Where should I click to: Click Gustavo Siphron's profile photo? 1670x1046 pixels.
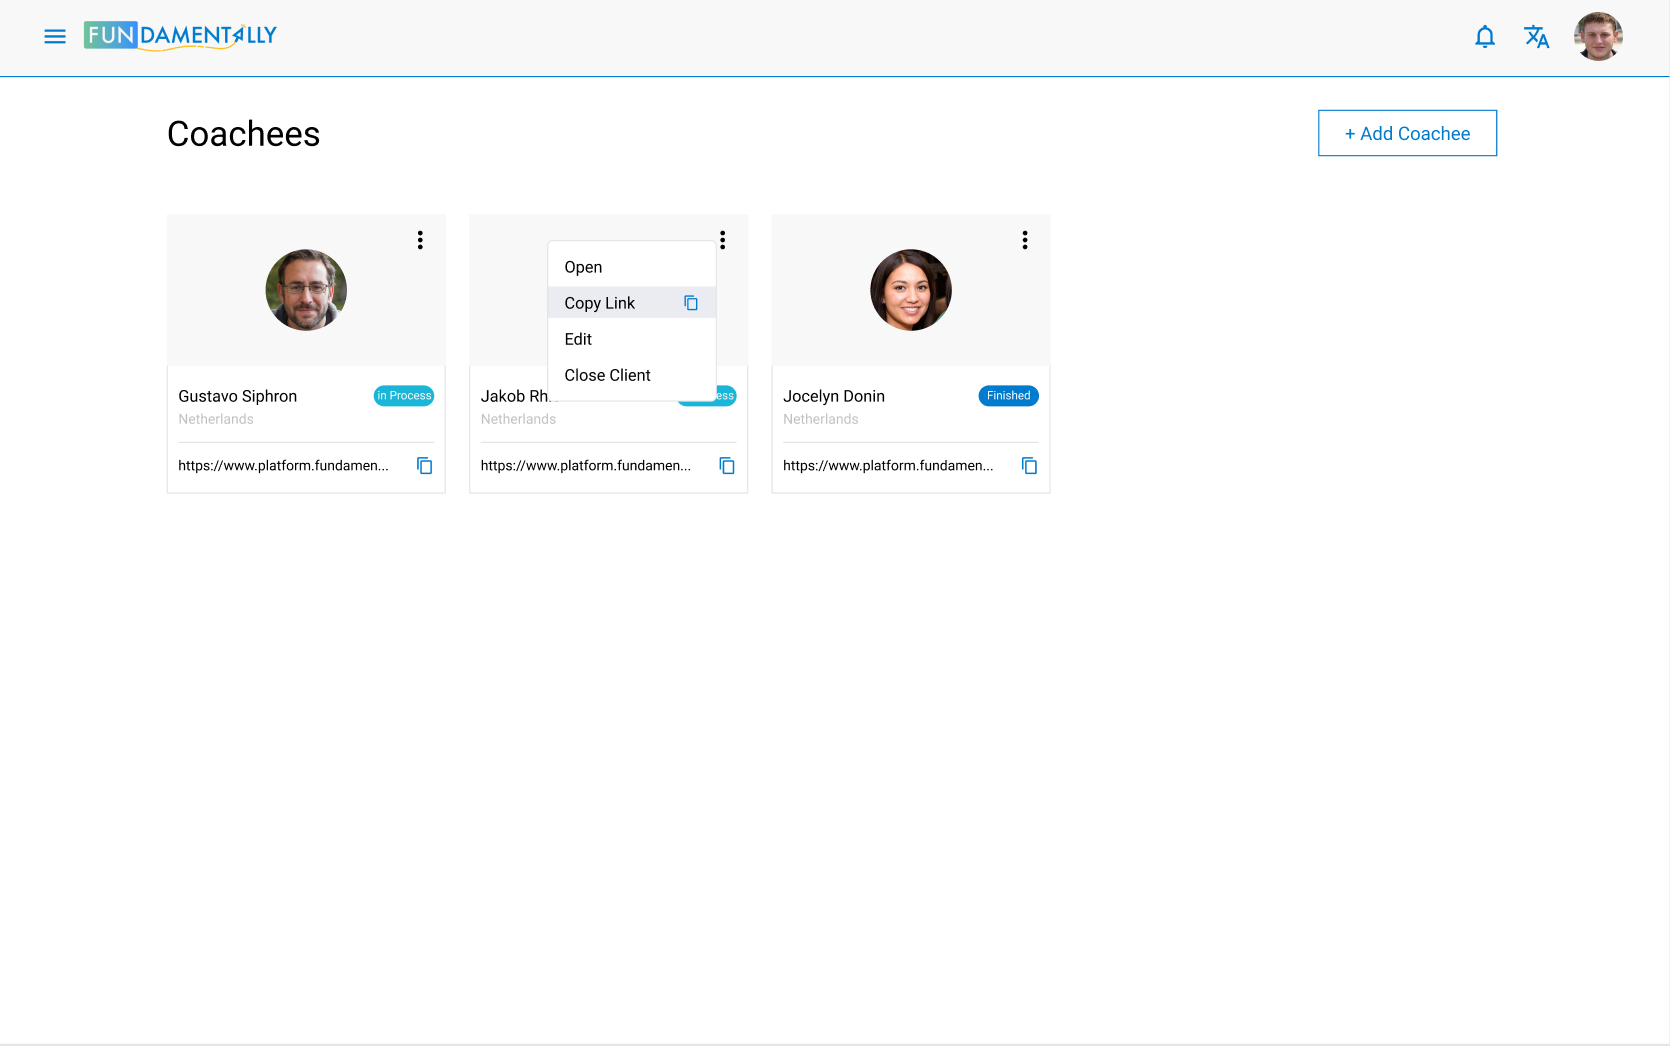coord(306,290)
